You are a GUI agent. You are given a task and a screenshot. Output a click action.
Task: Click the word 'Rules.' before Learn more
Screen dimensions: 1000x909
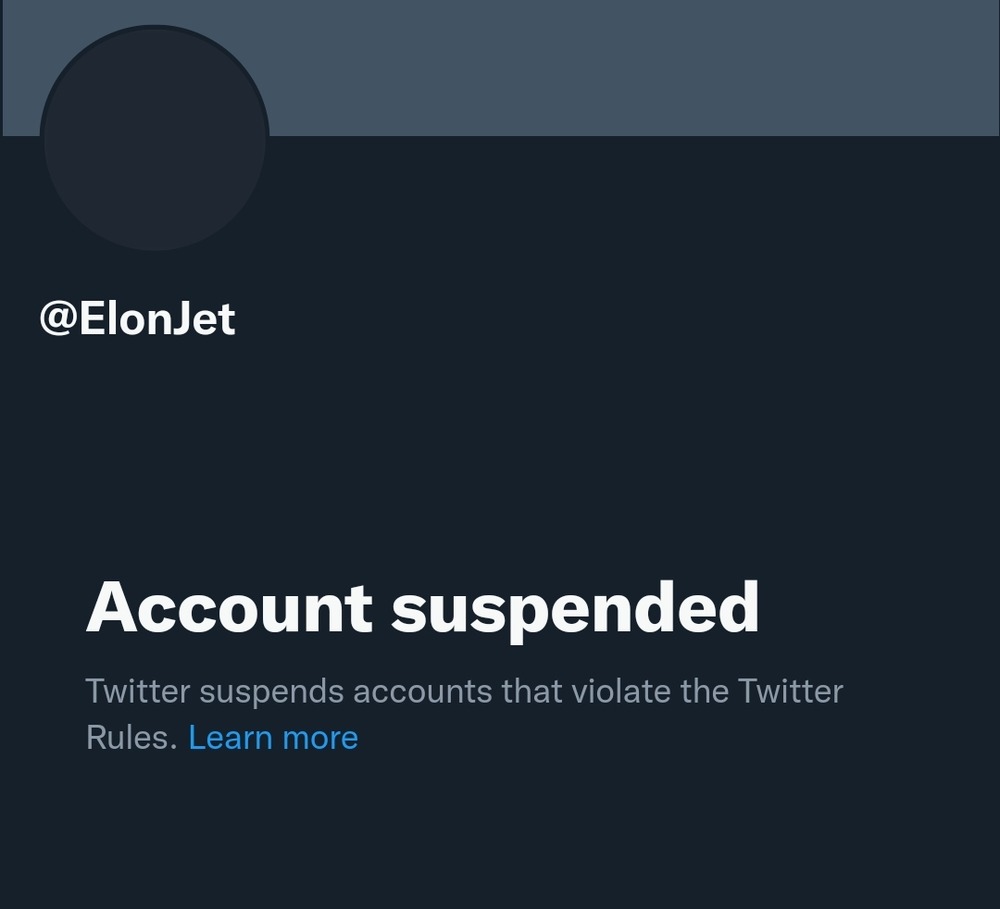tap(132, 738)
